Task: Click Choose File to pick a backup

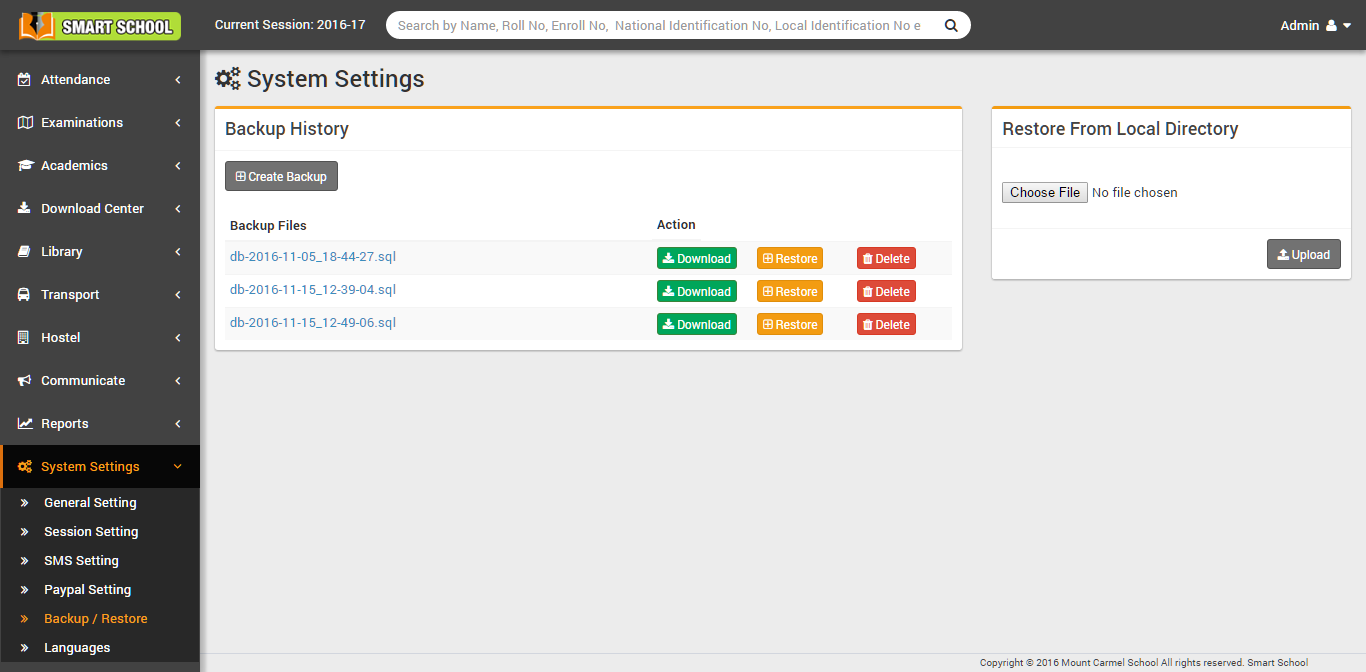Action: tap(1044, 192)
